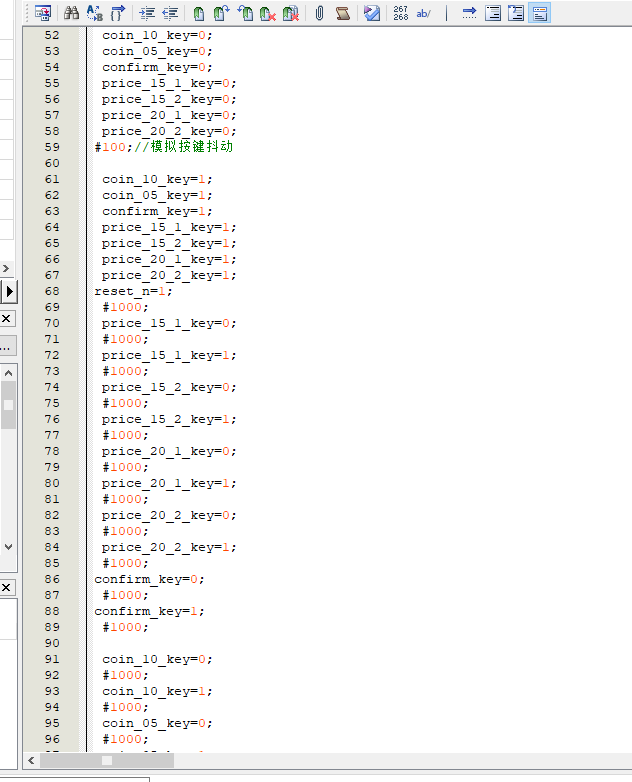Click line number 96 in the gutter
The image size is (632, 782).
click(52, 739)
